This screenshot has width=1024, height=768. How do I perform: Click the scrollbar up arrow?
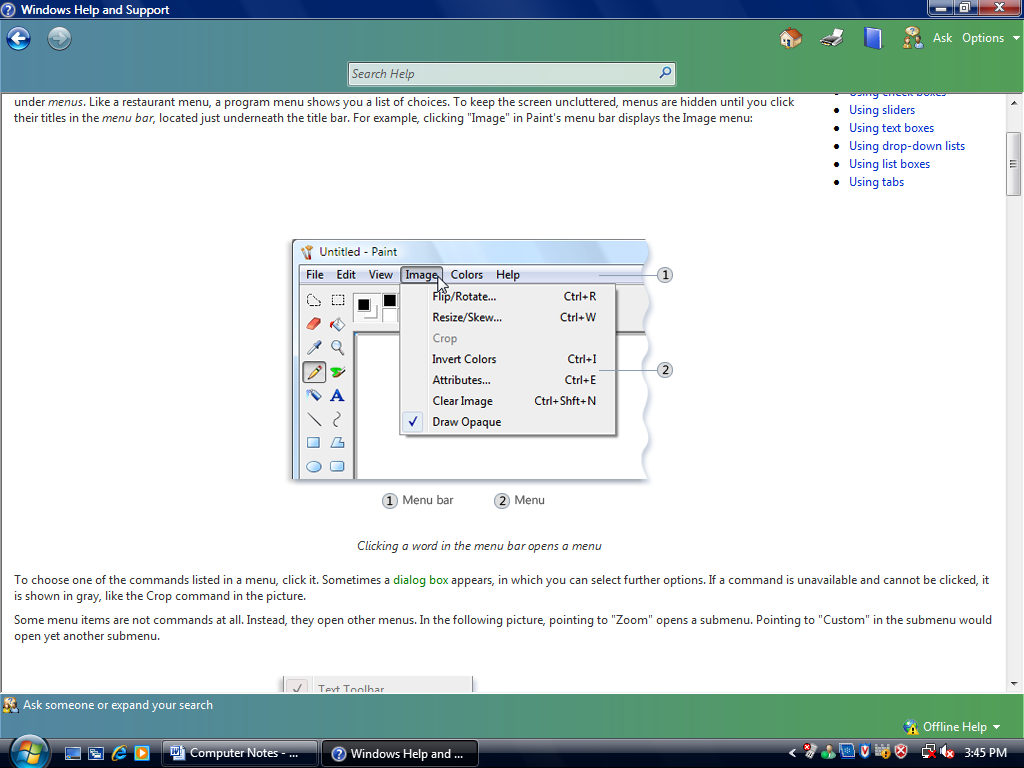pos(1014,103)
